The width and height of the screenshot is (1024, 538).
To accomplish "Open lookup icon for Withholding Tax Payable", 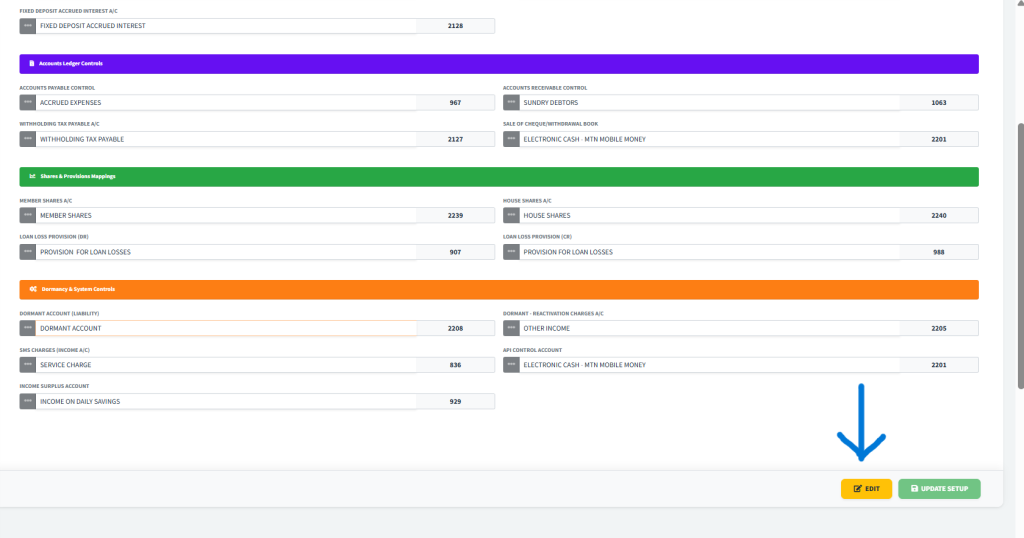I will click(28, 139).
